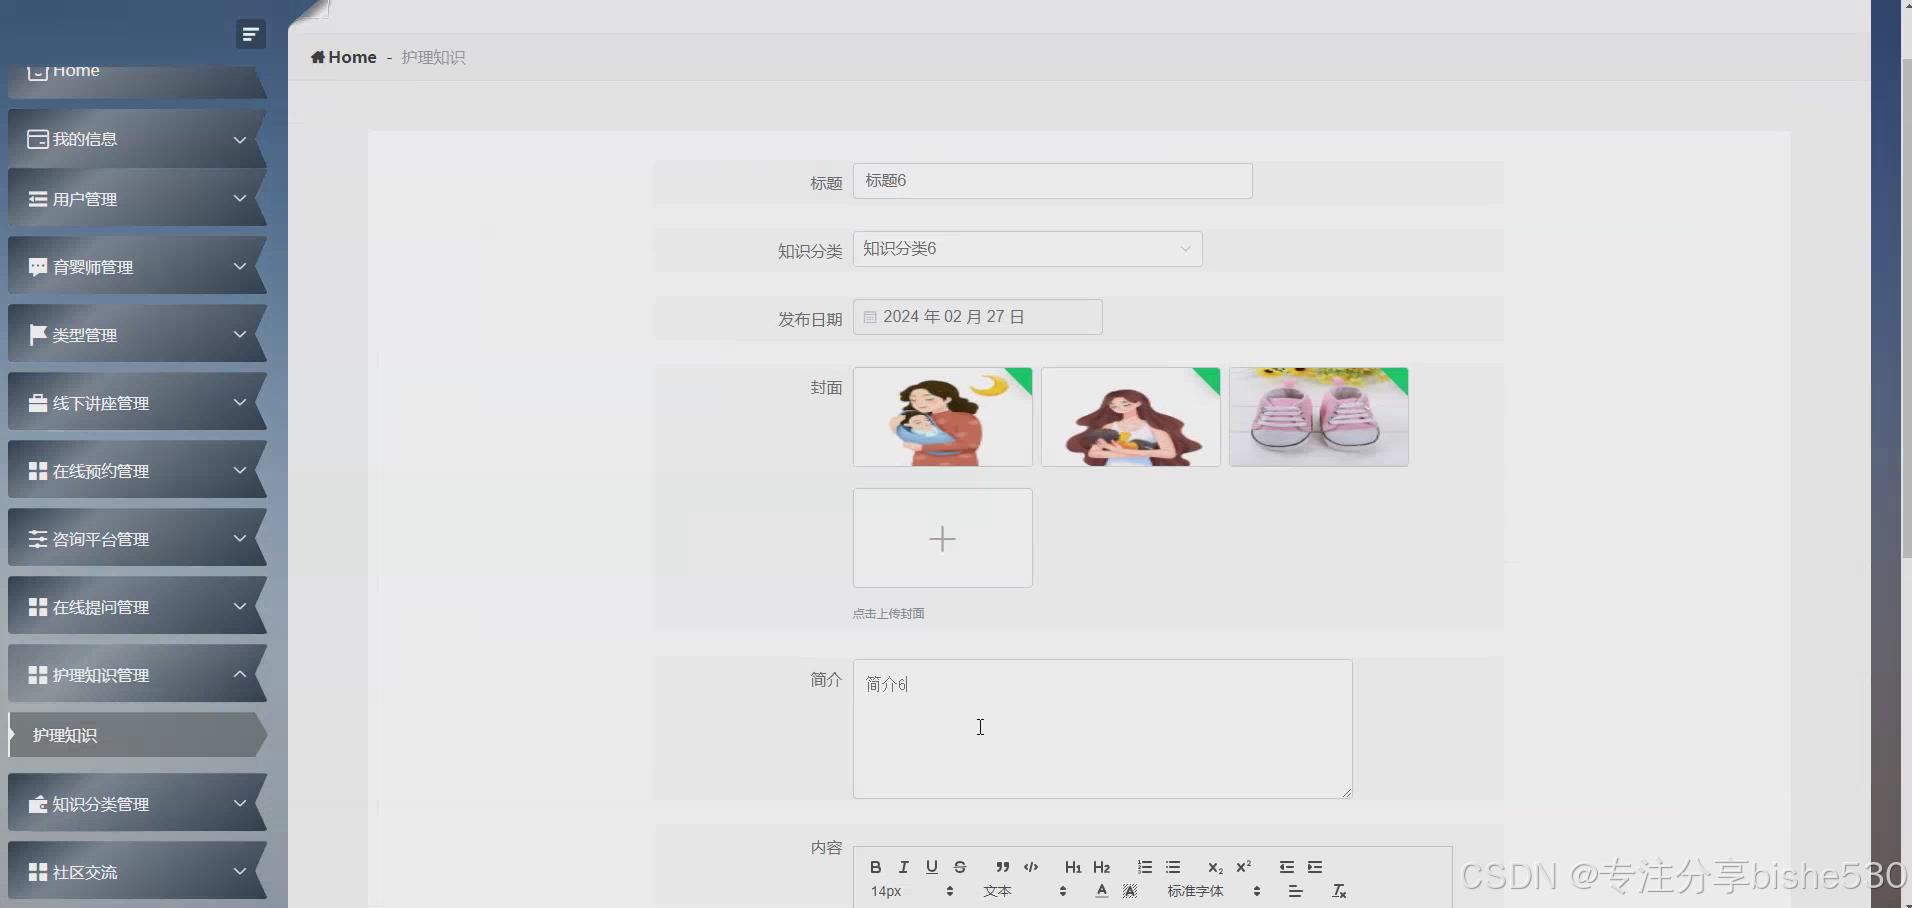1912x908 pixels.
Task: Open the 知识分类6 dropdown
Action: 1026,248
